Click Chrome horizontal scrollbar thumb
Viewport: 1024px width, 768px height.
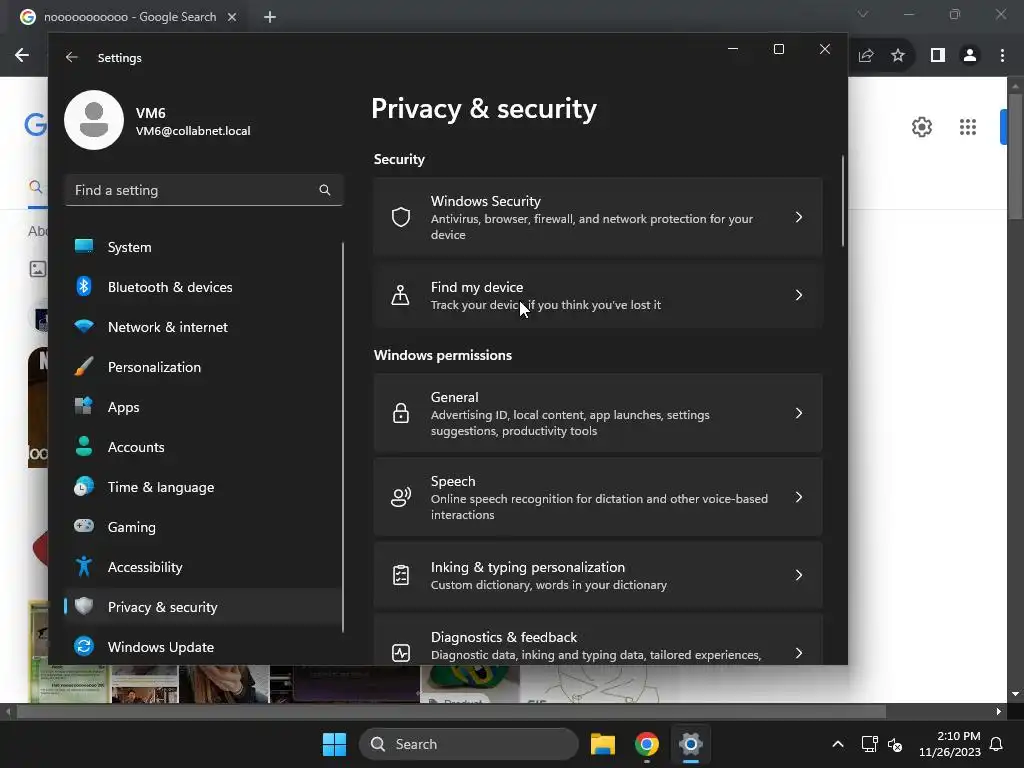451,712
